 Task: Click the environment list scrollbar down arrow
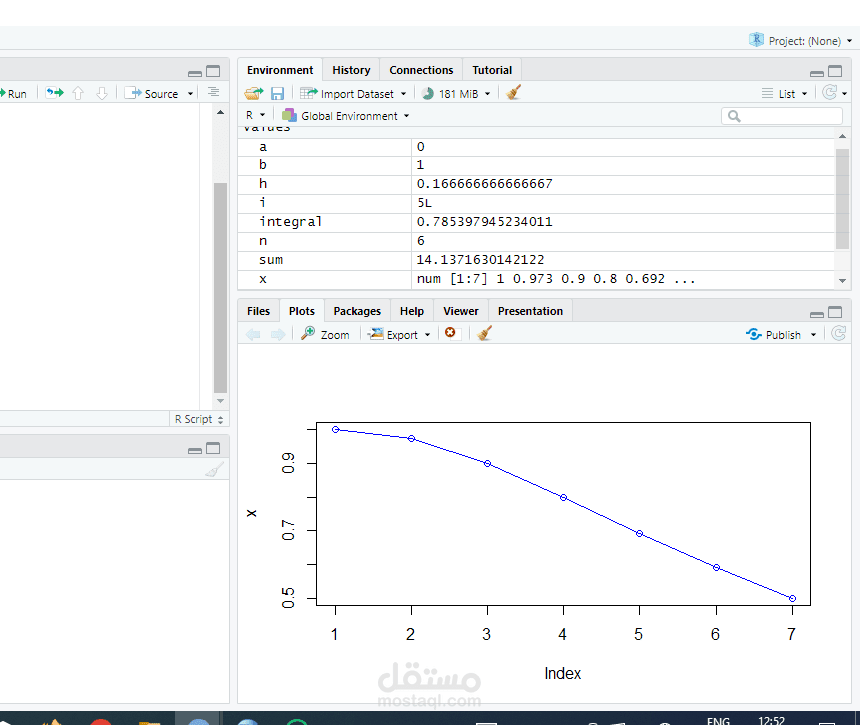[842, 281]
